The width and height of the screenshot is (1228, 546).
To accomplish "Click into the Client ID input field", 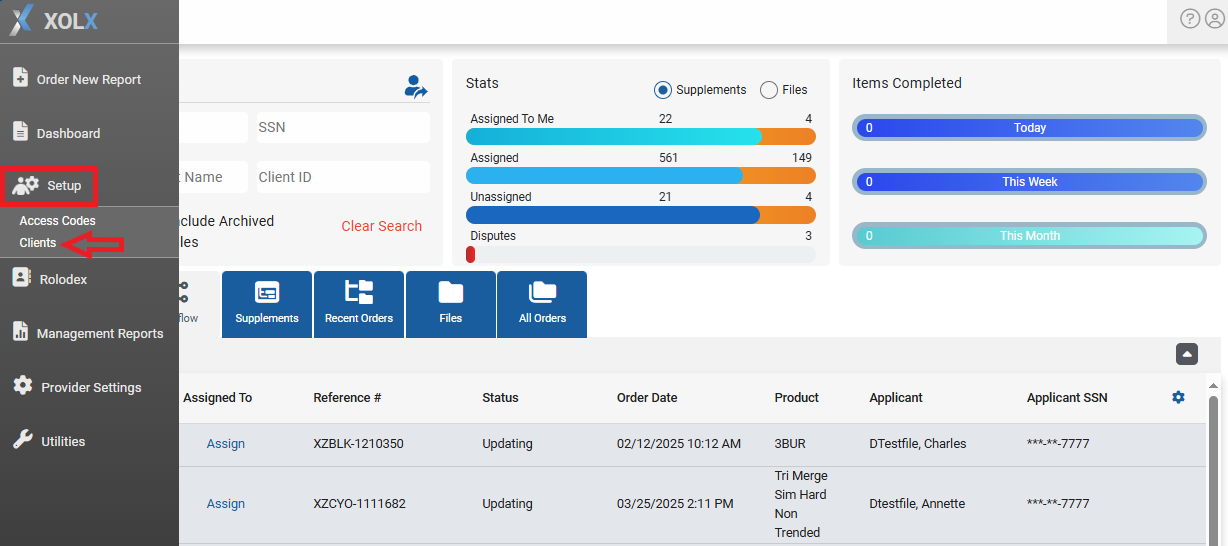I will 344,177.
